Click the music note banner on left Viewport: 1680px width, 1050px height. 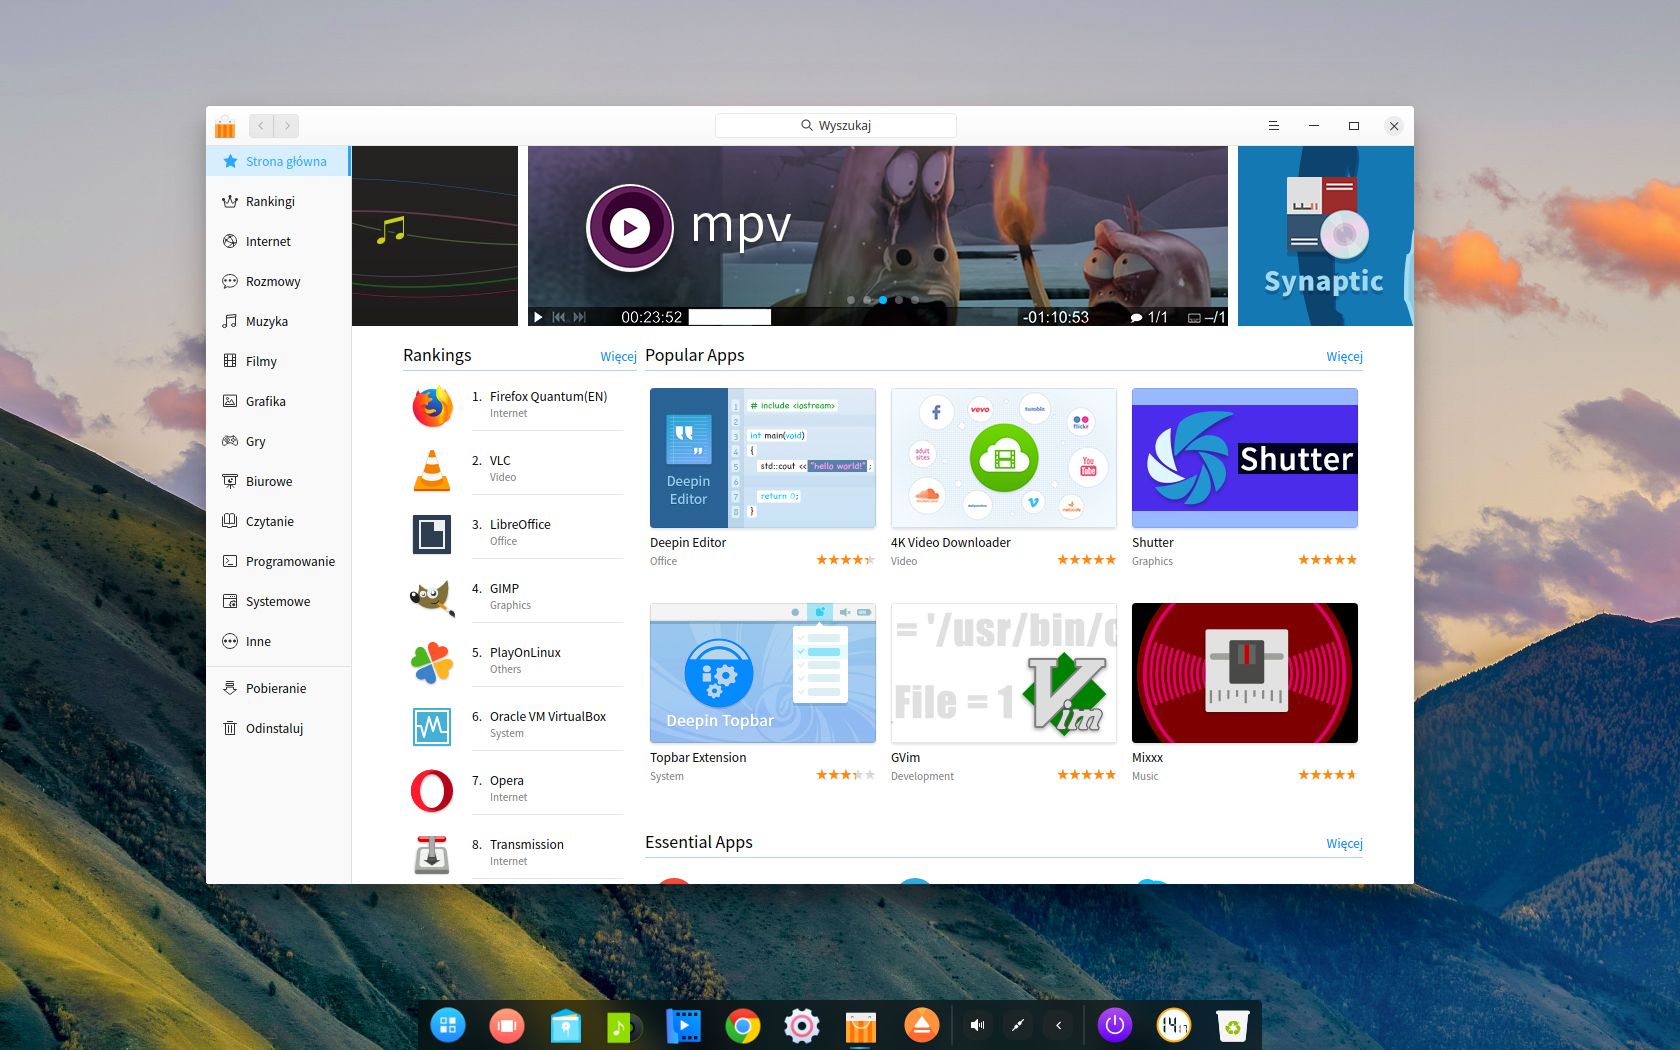pos(435,236)
